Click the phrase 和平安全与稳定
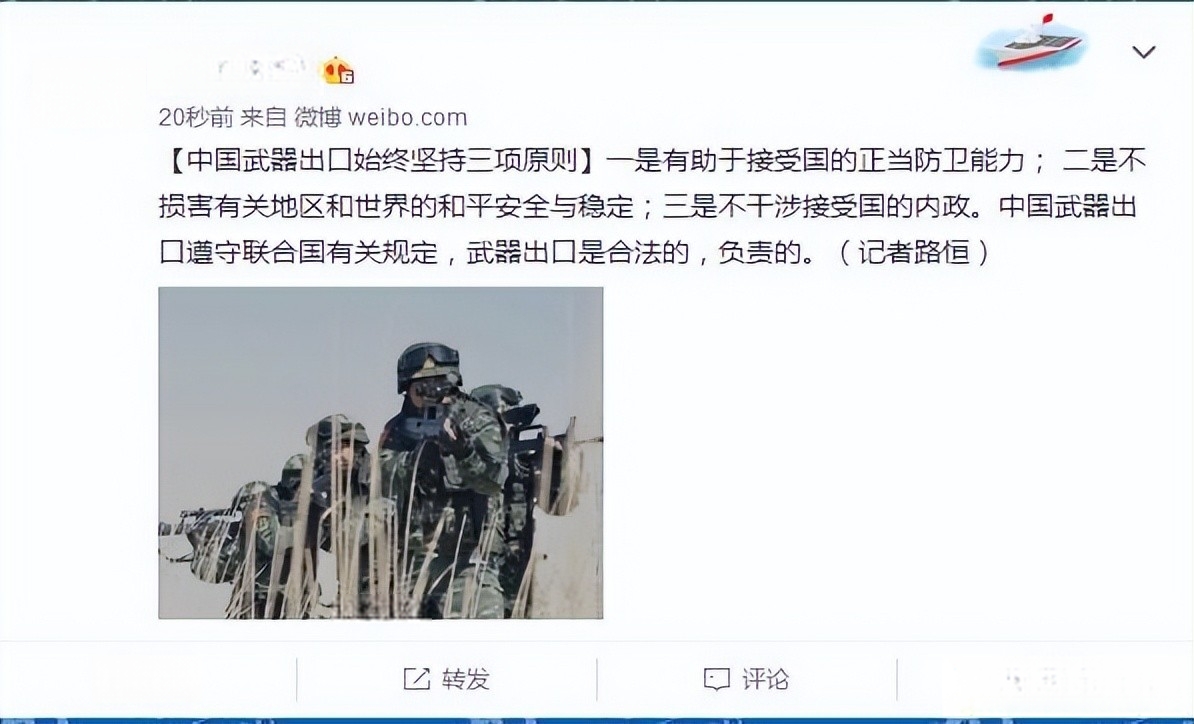The image size is (1194, 724). point(536,206)
